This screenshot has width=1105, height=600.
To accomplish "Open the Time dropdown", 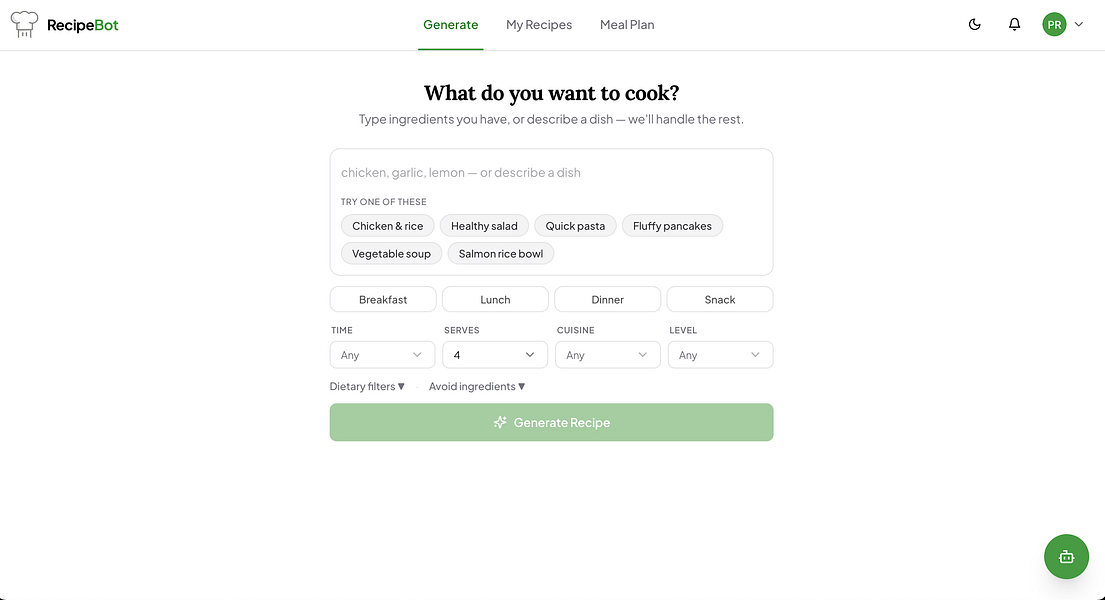I will coord(382,355).
